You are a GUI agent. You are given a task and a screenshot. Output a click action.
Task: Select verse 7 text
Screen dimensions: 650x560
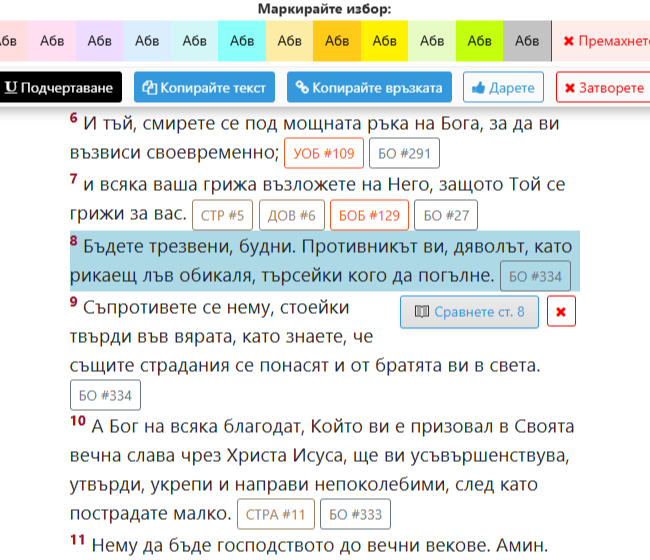coord(318,199)
